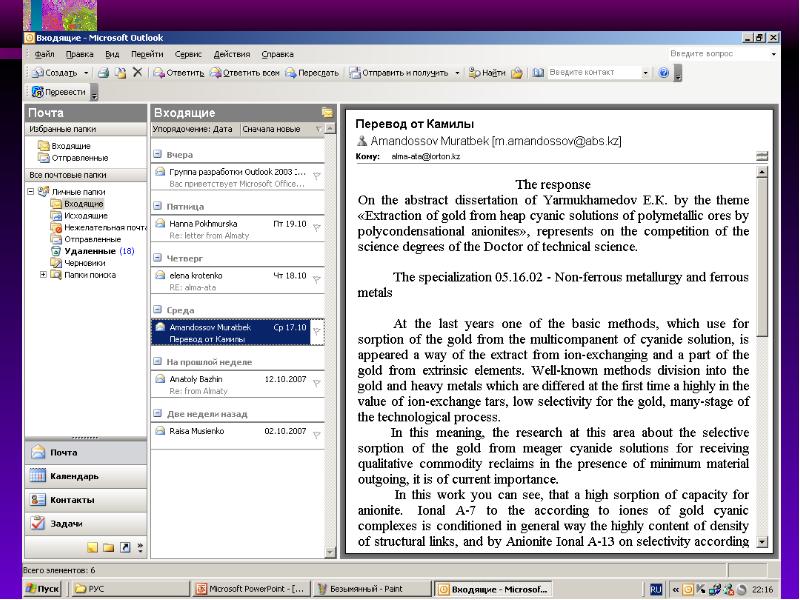Open the shortcuts icon at pane bottom
This screenshot has height=600, width=800.
125,548
